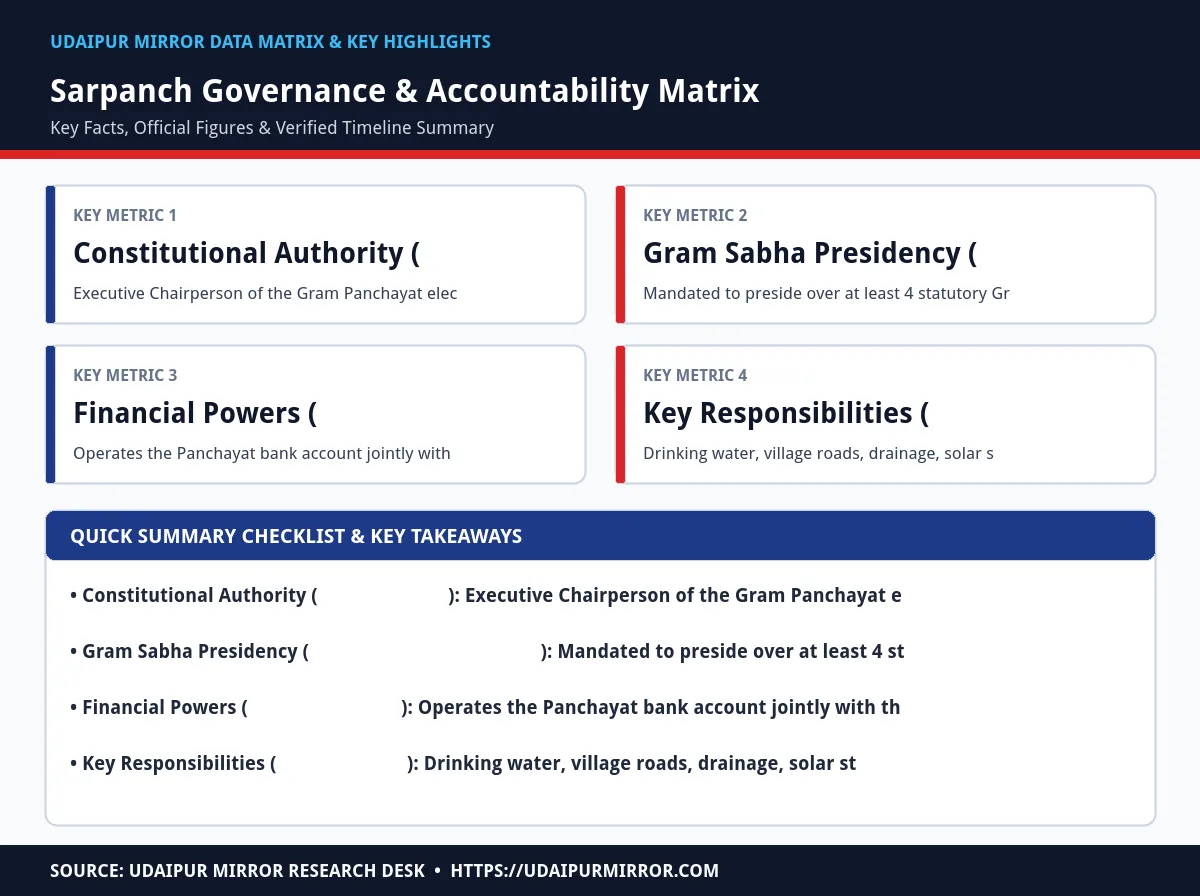Open the "Gram Sabha Presidency" card heading
The image size is (1200, 896).
[x=810, y=253]
